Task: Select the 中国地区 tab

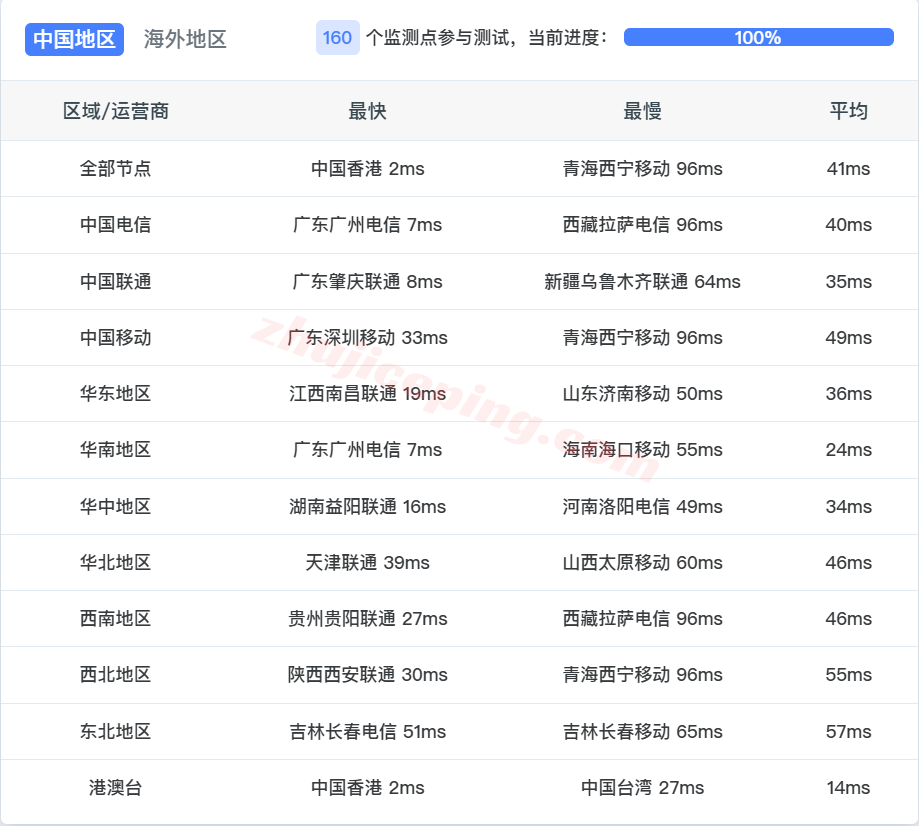Action: (74, 39)
